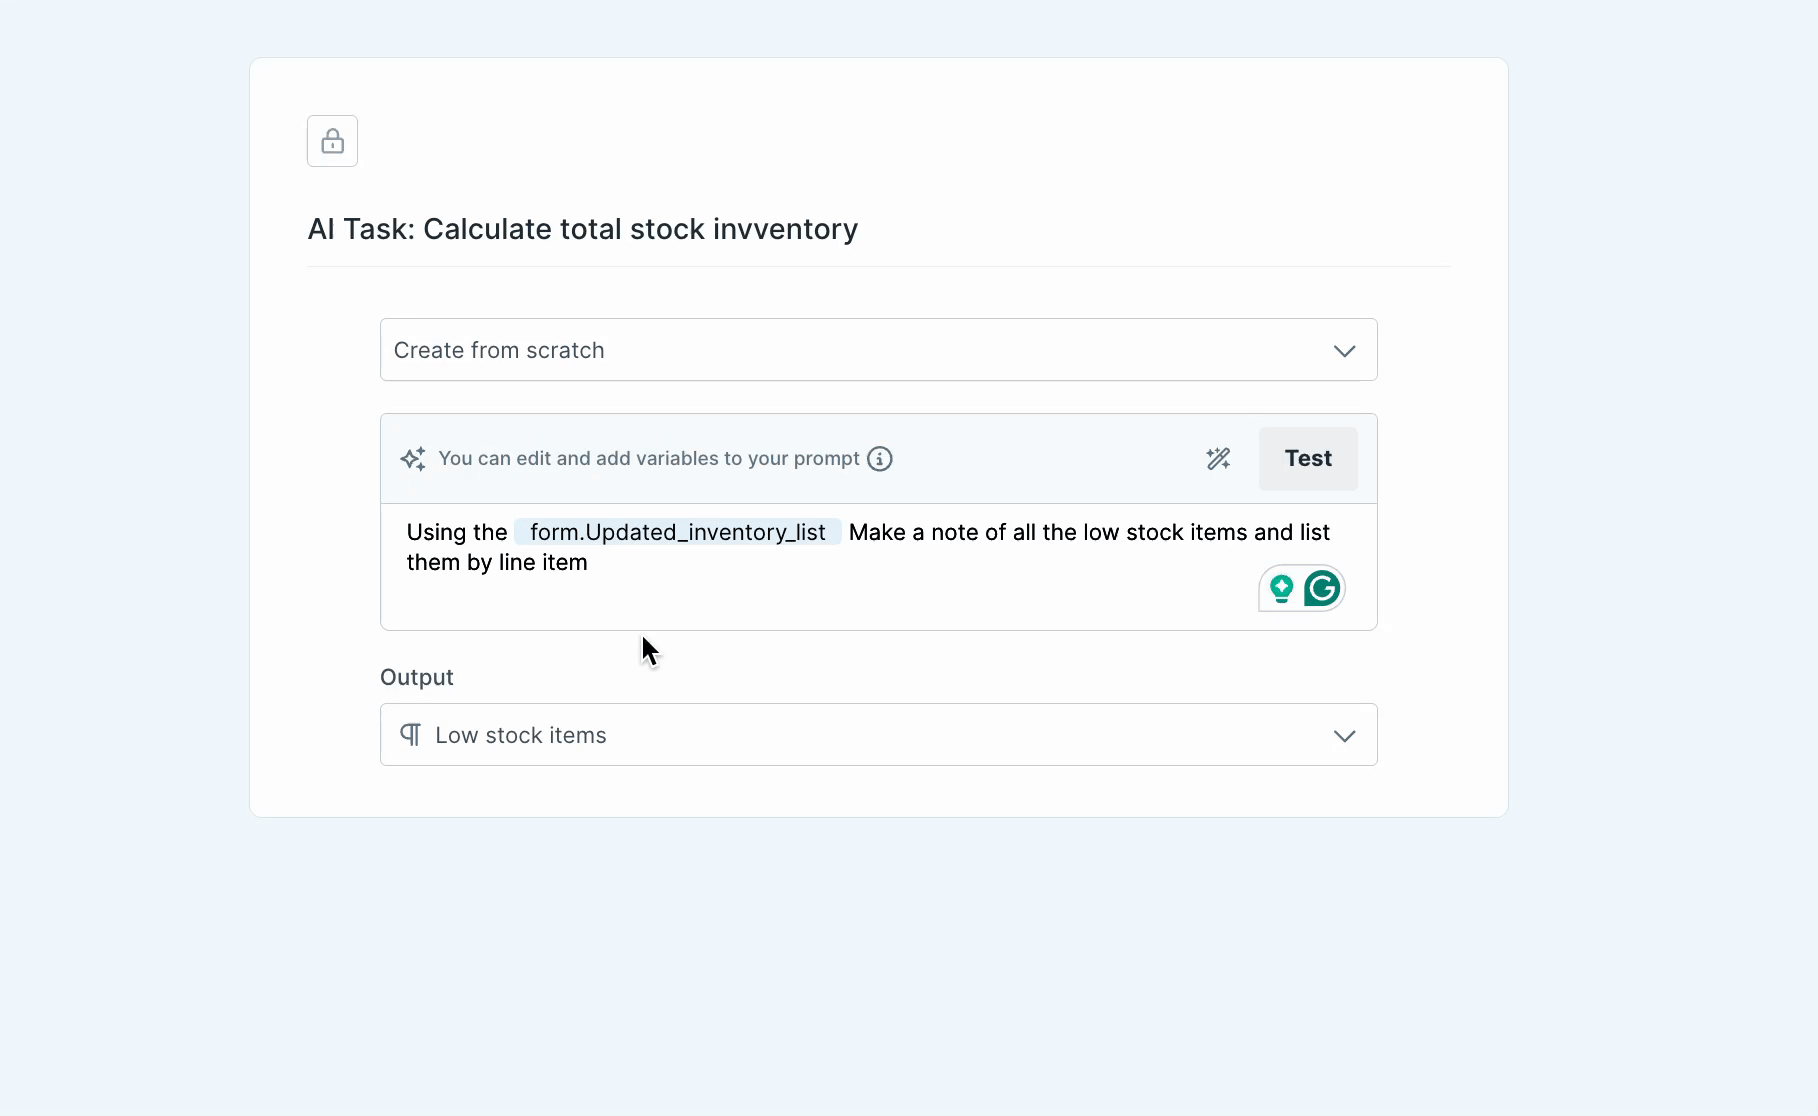Click the AI sparkles icon in prompt header
The height and width of the screenshot is (1116, 1818).
coord(413,458)
